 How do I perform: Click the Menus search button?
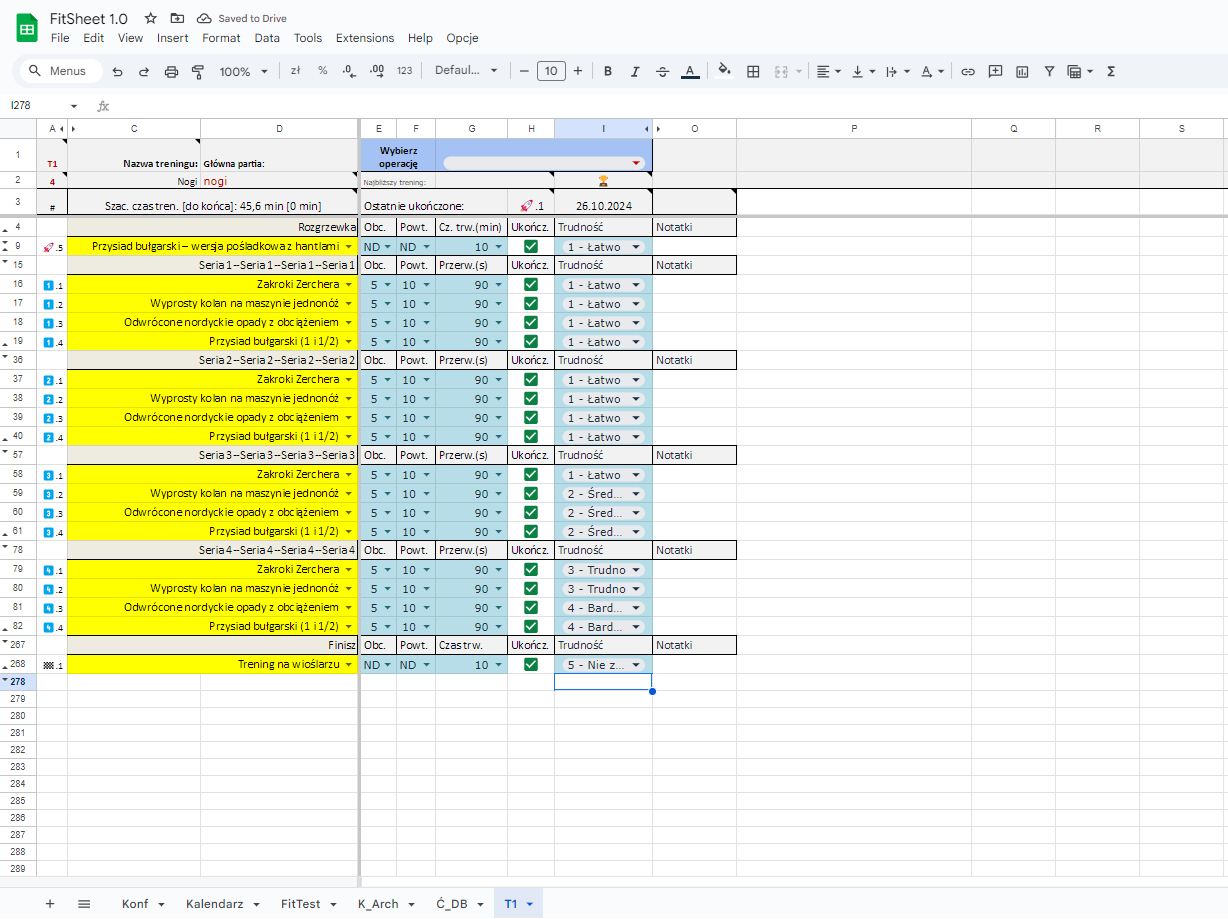pyautogui.click(x=61, y=71)
